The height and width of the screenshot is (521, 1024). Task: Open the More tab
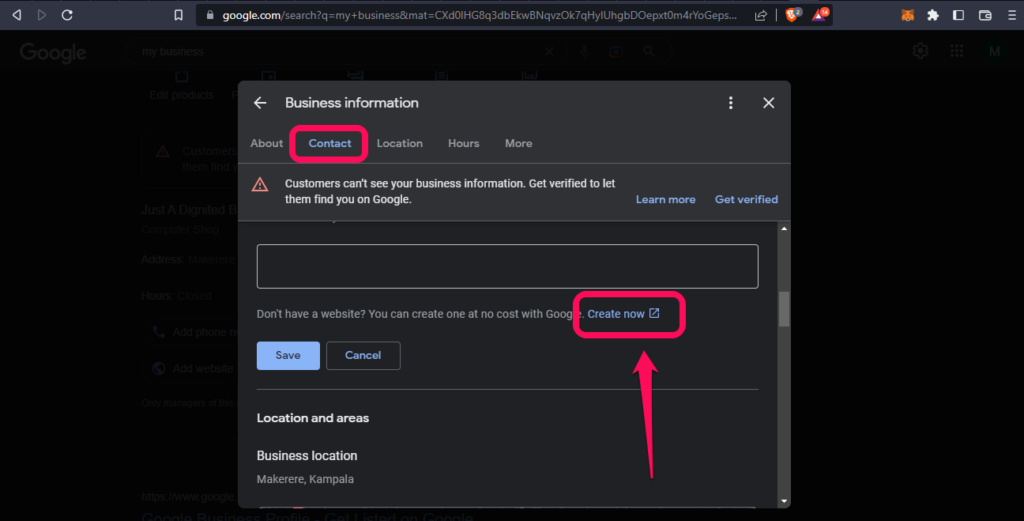pos(519,144)
